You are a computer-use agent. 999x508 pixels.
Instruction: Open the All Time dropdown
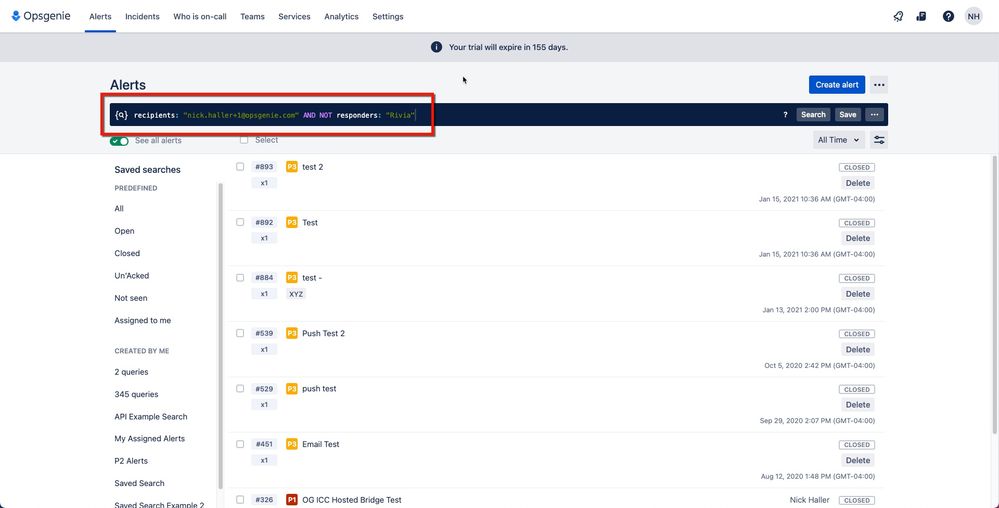click(x=838, y=140)
